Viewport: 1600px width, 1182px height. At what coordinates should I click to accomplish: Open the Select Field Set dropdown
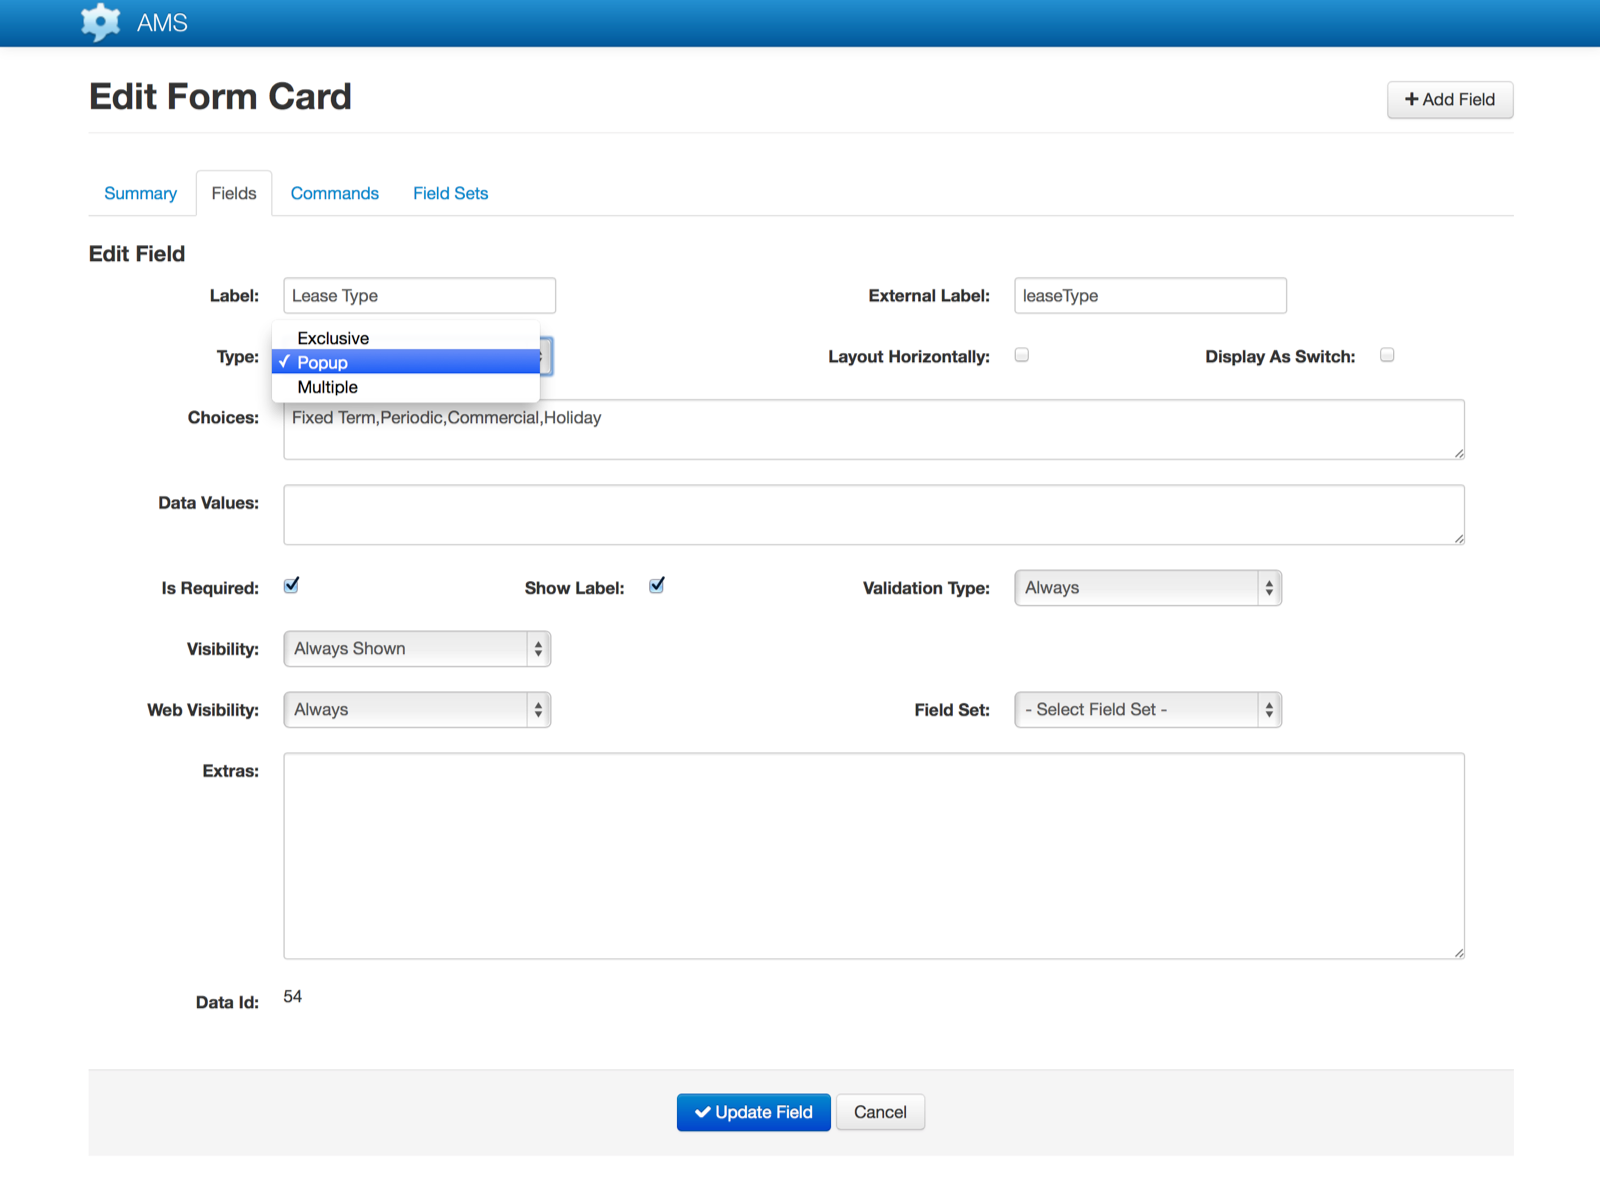click(x=1147, y=710)
